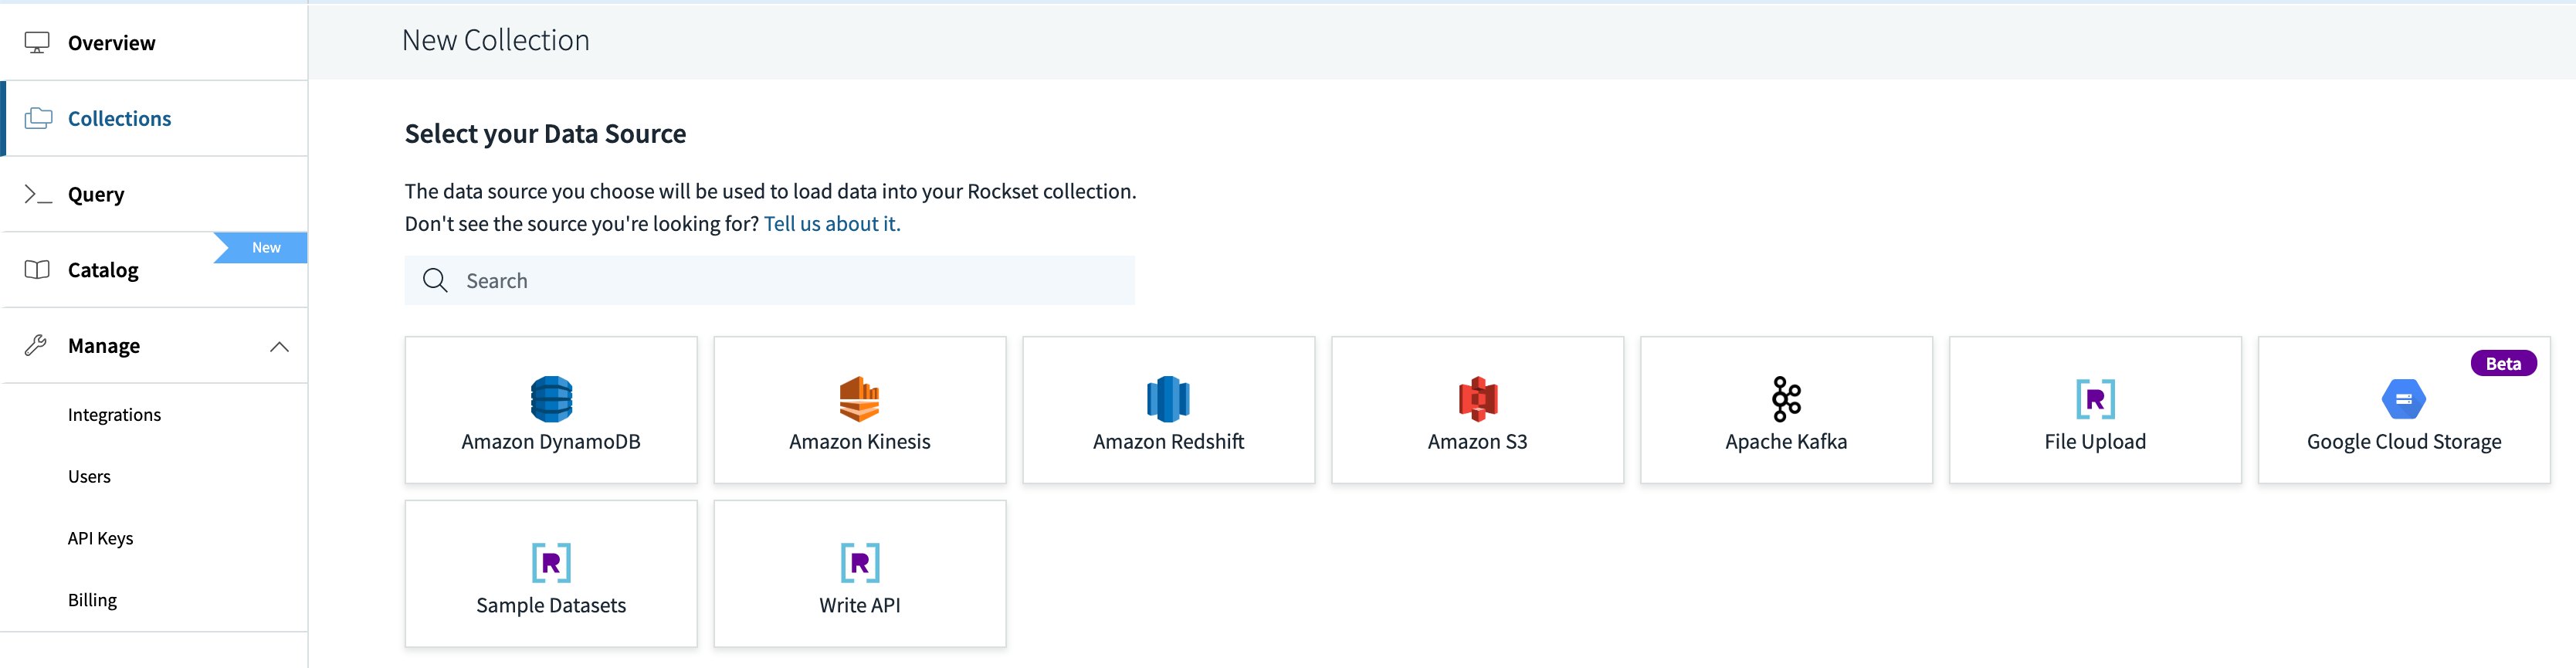The width and height of the screenshot is (2576, 668).
Task: Open the API Keys page
Action: [100, 538]
